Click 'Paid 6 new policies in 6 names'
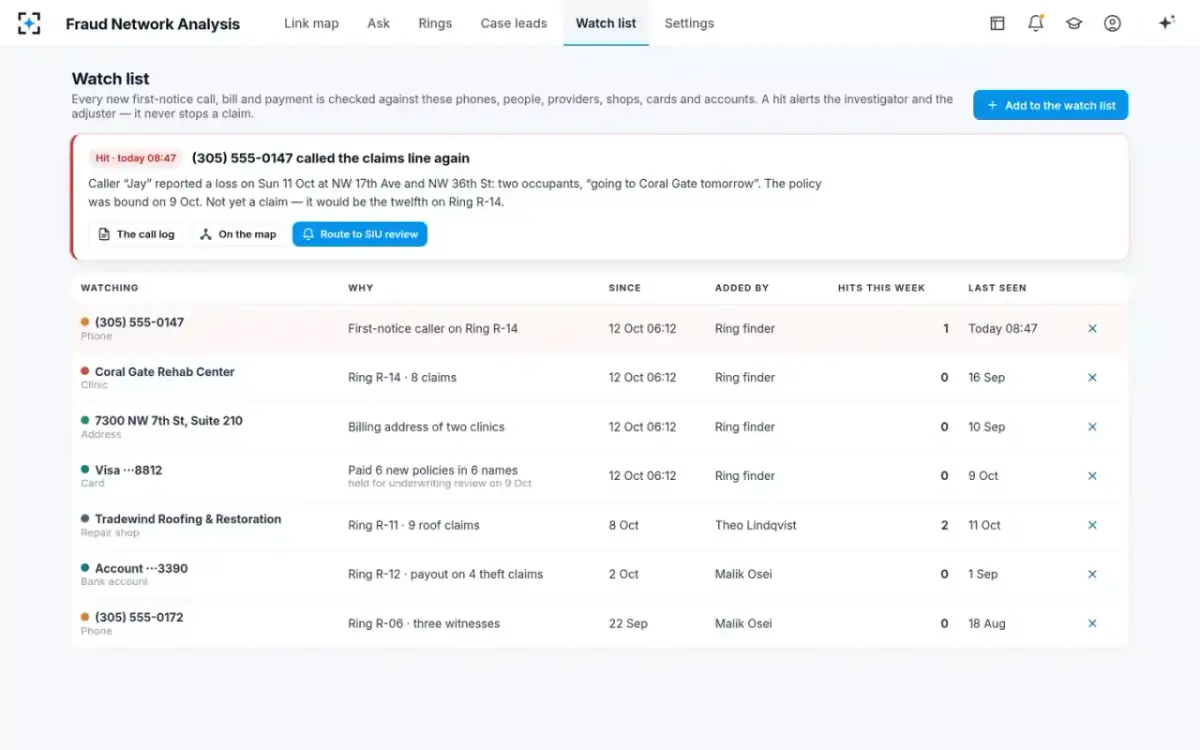The image size is (1200, 750). (x=433, y=470)
